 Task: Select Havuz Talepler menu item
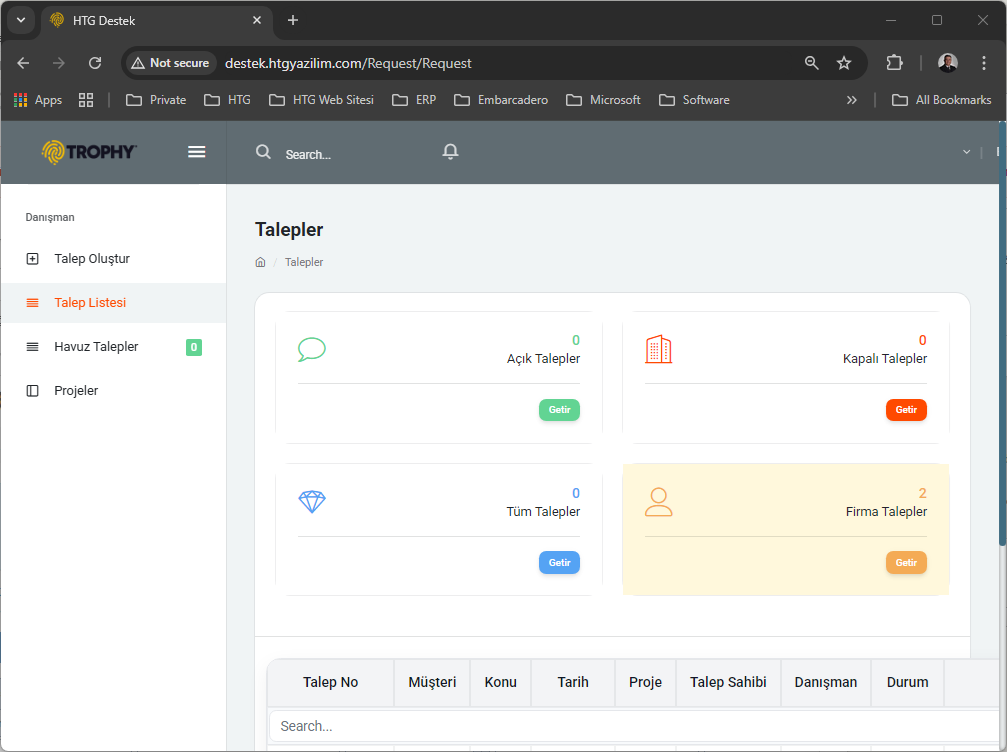(96, 347)
